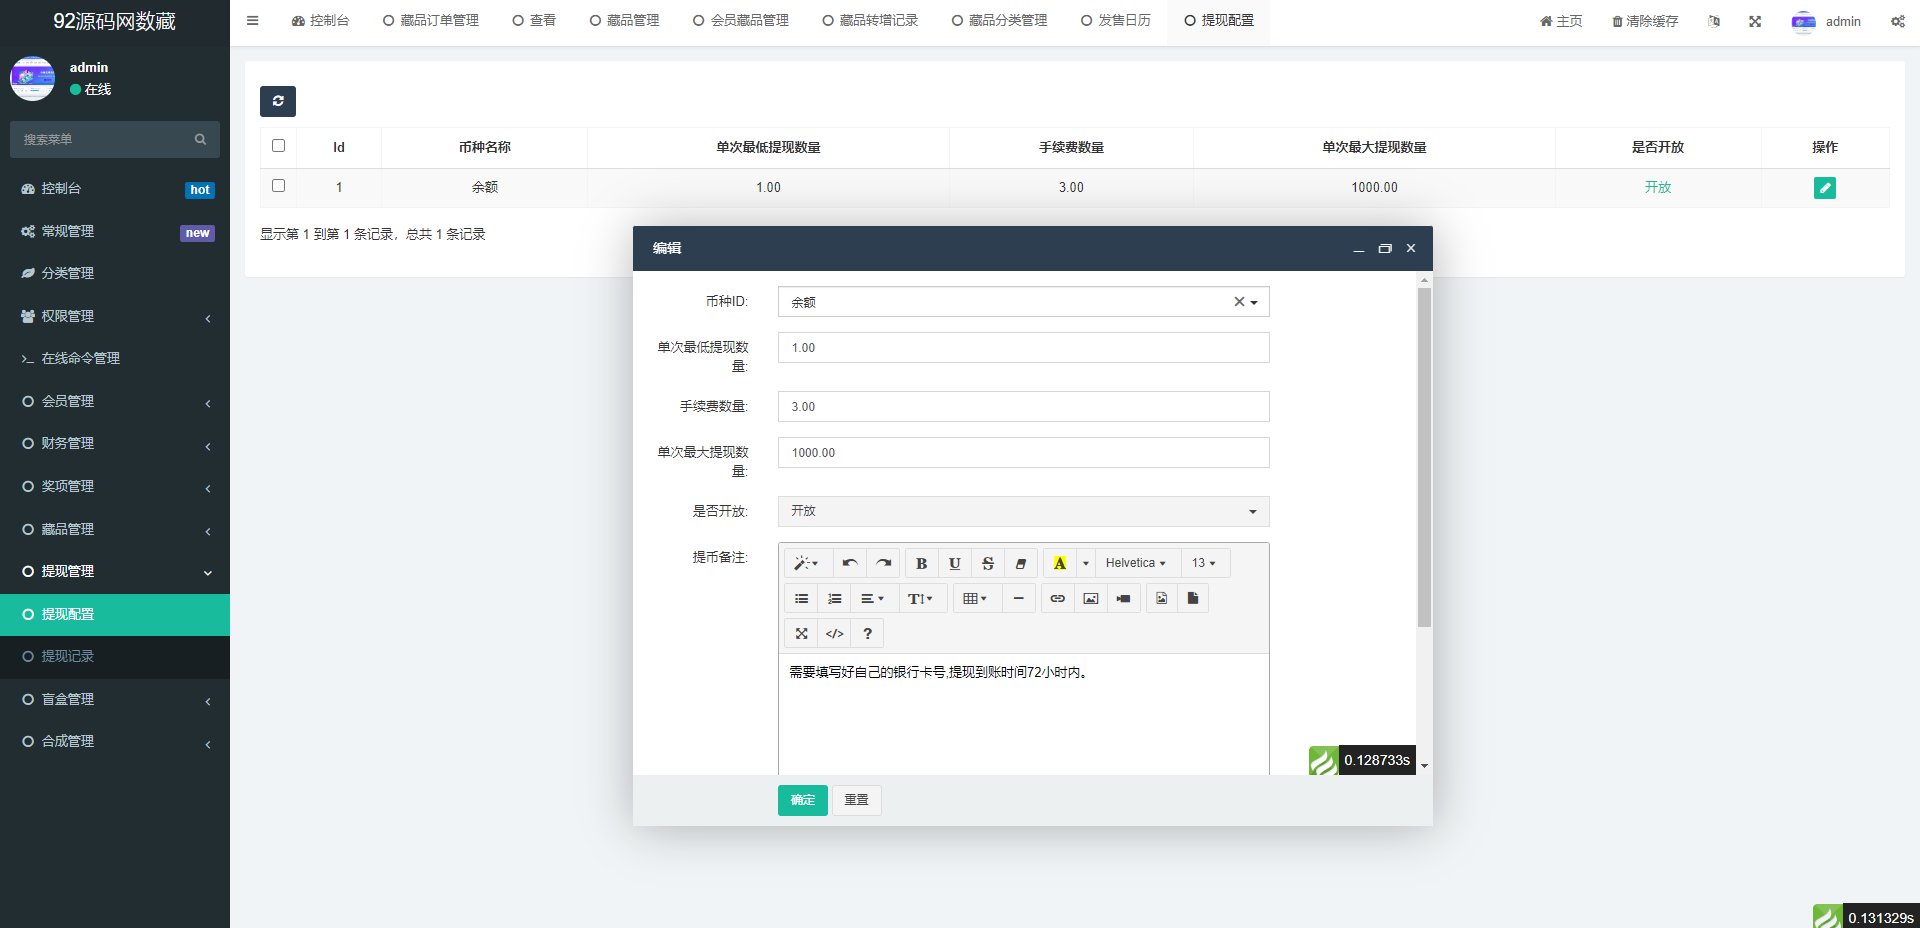This screenshot has height=928, width=1920.
Task: Click the undo arrow in the editor
Action: 849,563
